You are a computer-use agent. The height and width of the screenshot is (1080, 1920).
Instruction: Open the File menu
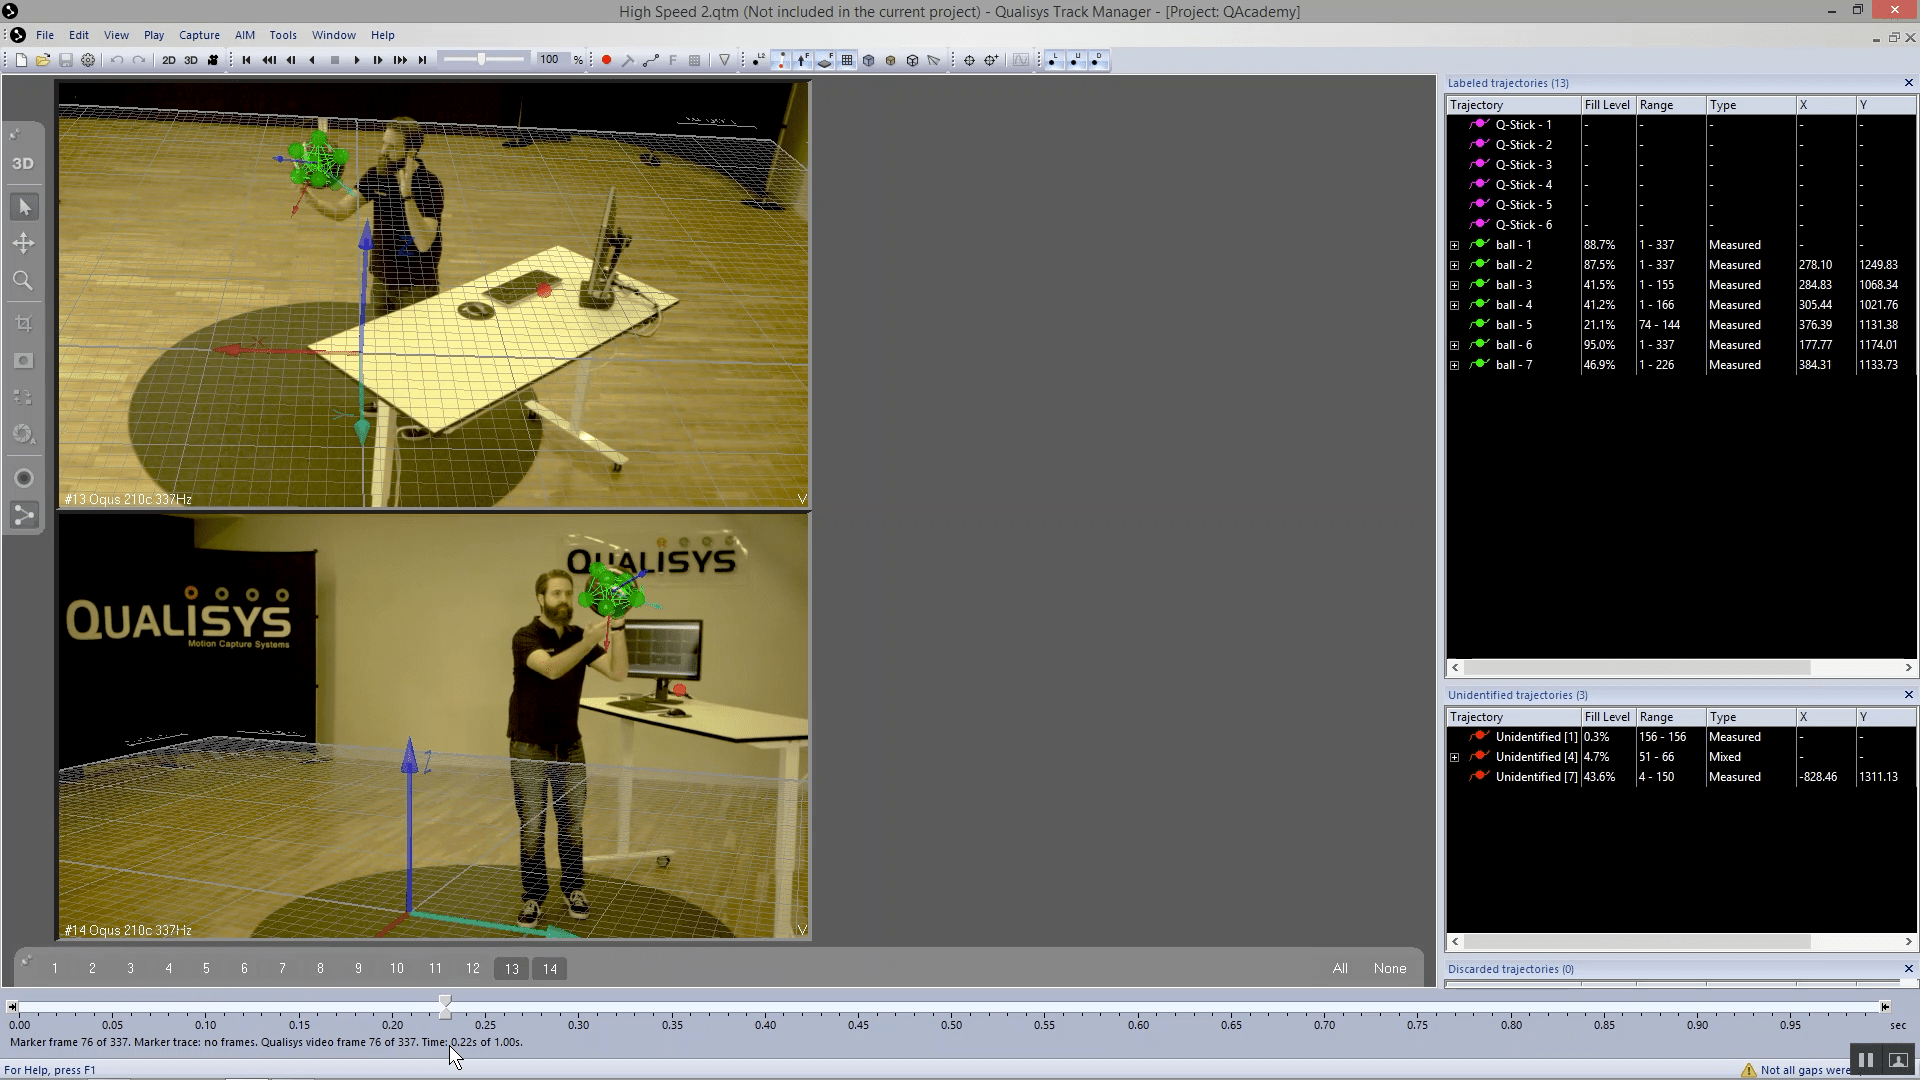click(x=45, y=35)
